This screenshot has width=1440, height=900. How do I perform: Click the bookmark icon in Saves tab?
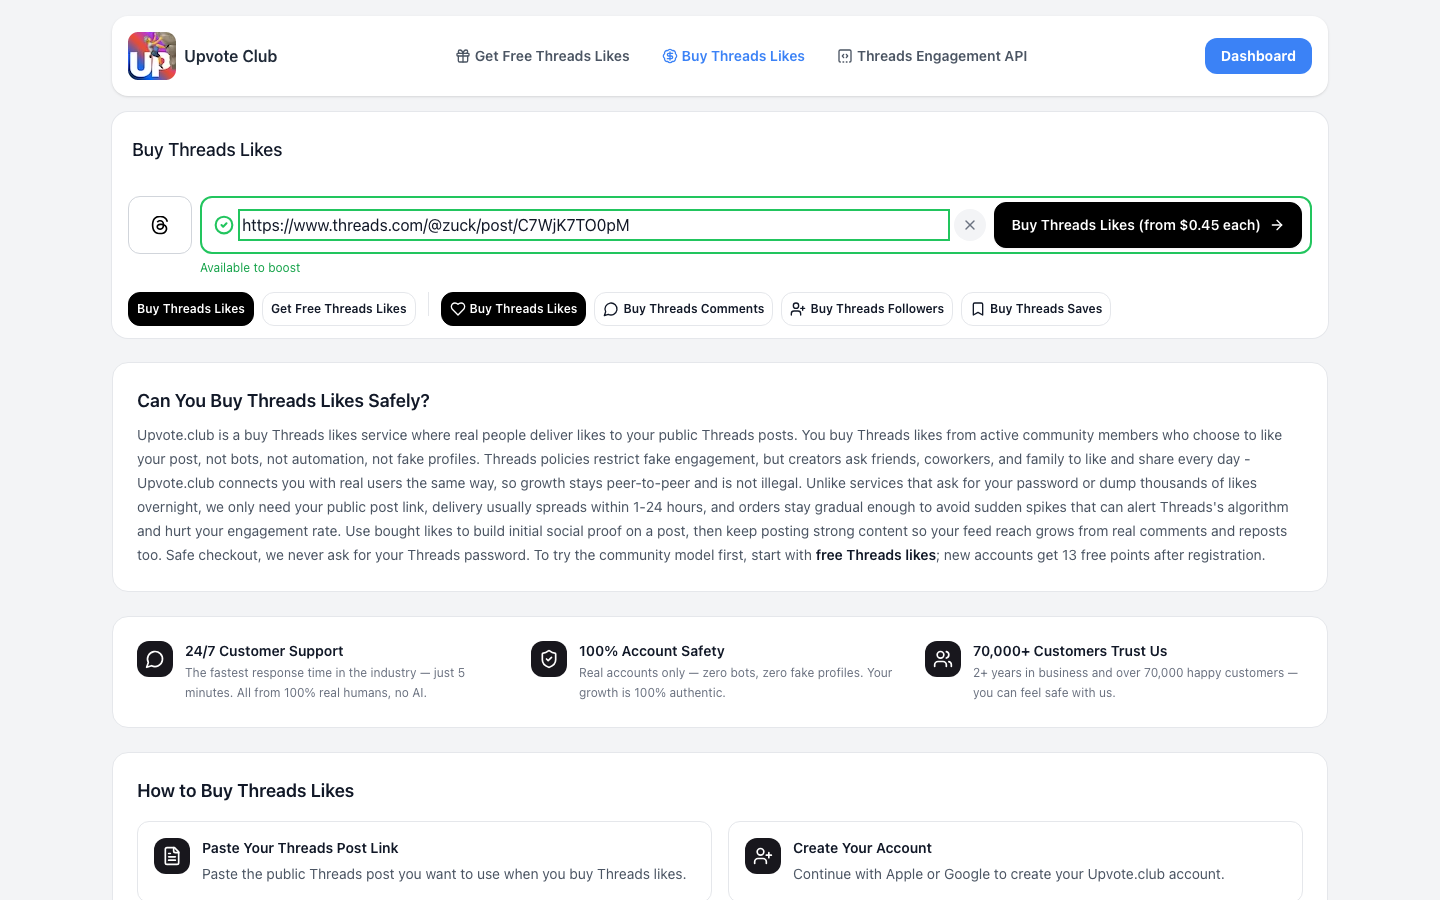click(x=978, y=309)
